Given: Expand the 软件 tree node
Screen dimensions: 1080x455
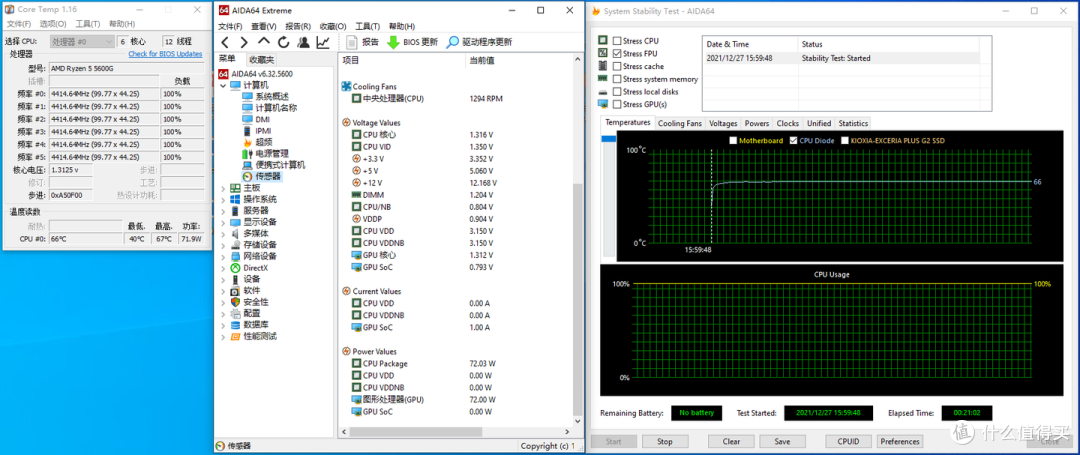Looking at the screenshot, I should [x=222, y=290].
